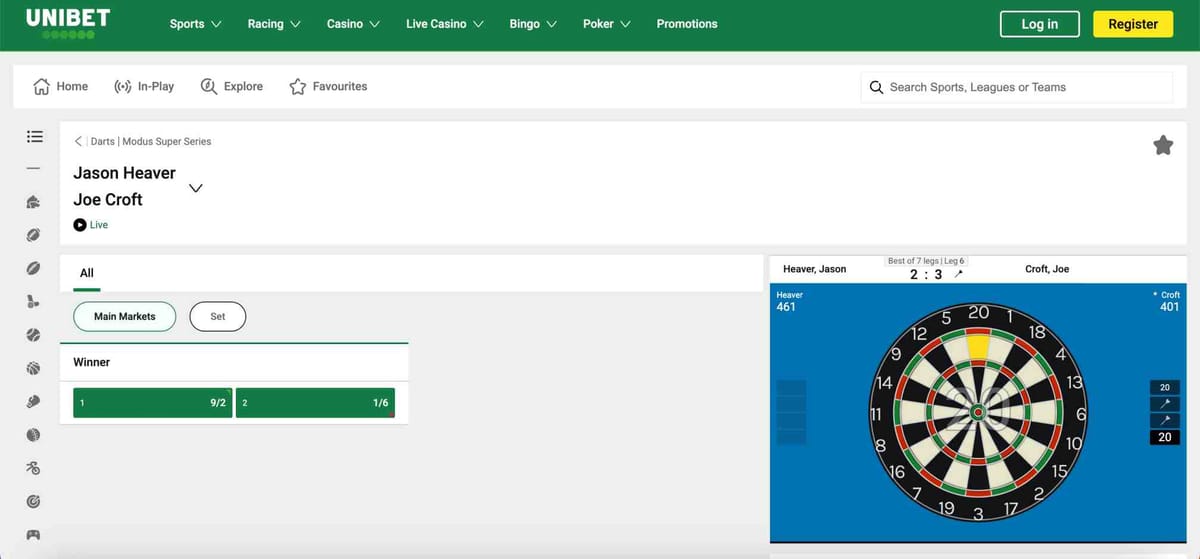Open the Explore link
Screen dimensions: 1200x559
pyautogui.click(x=243, y=87)
